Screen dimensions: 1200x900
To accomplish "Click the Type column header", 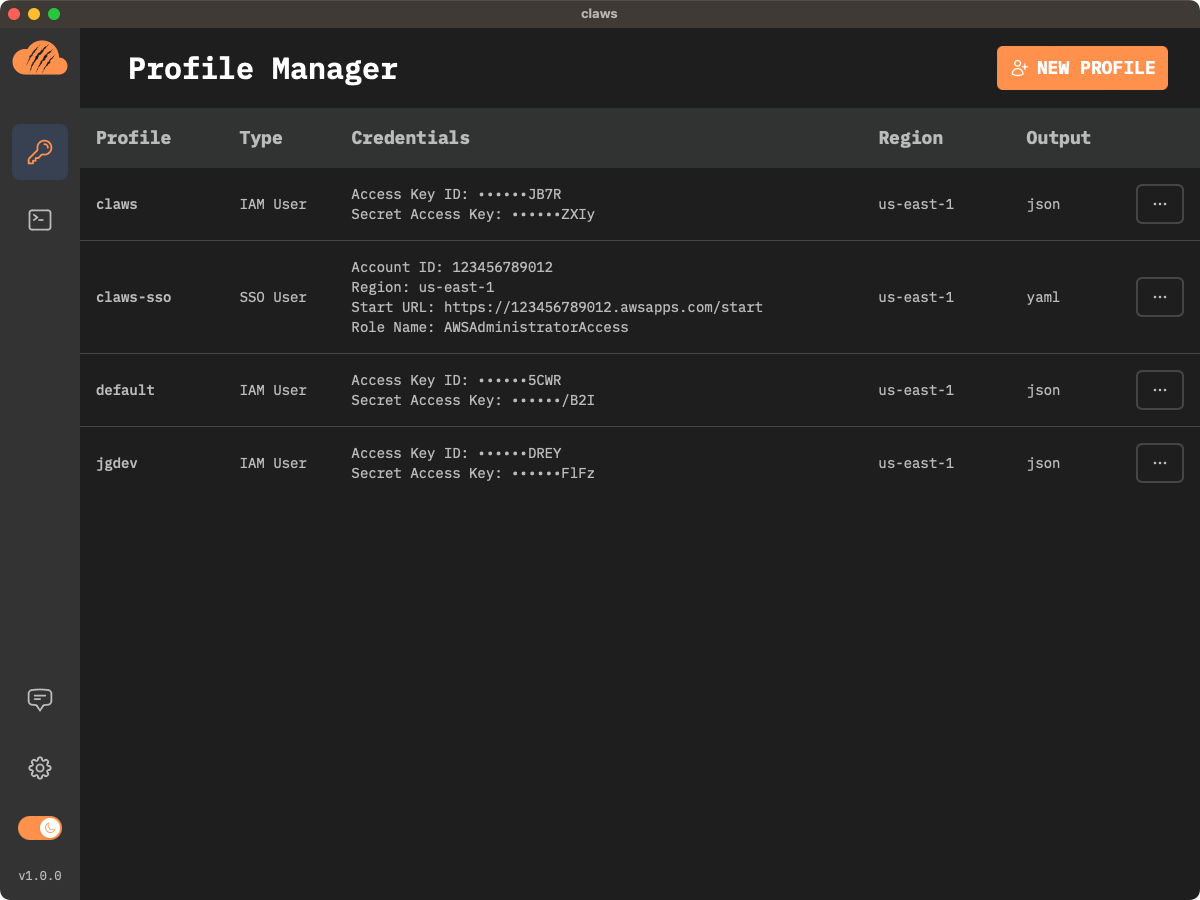I will [x=261, y=138].
